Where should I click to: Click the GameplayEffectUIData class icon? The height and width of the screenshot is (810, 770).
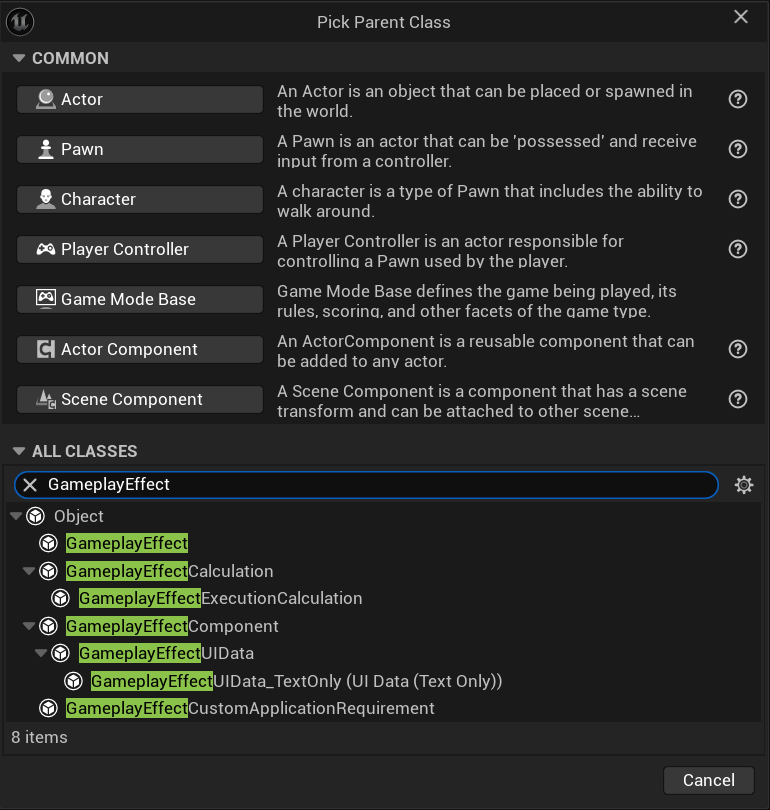[x=61, y=653]
